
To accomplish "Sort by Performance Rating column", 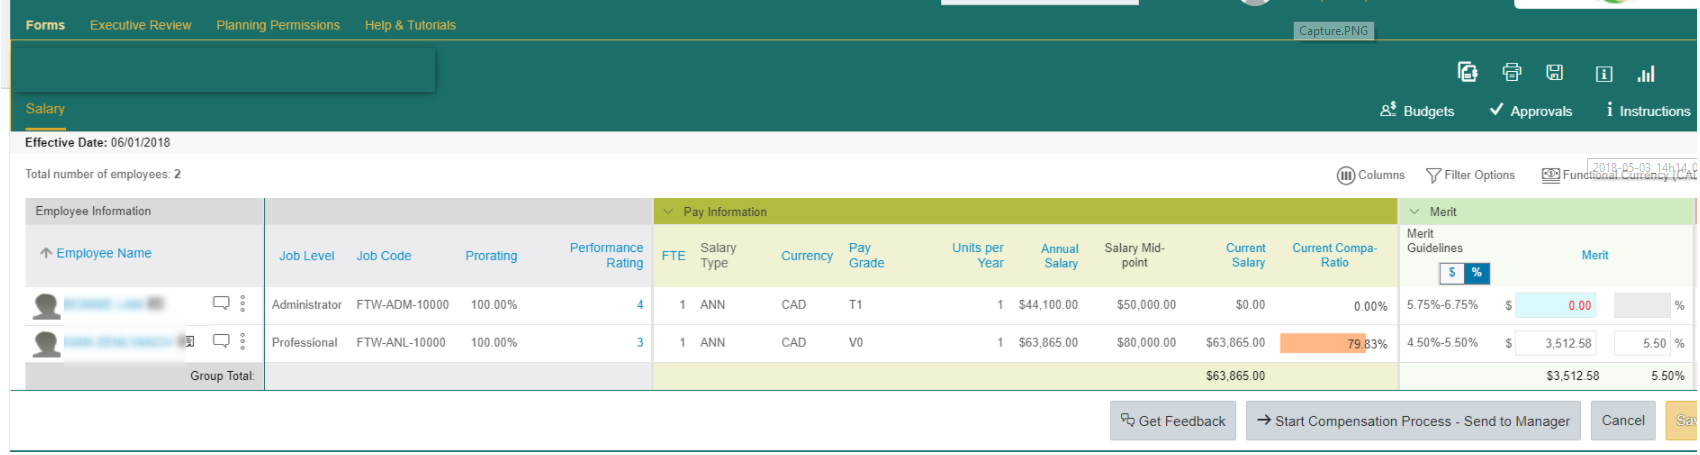I will click(606, 255).
